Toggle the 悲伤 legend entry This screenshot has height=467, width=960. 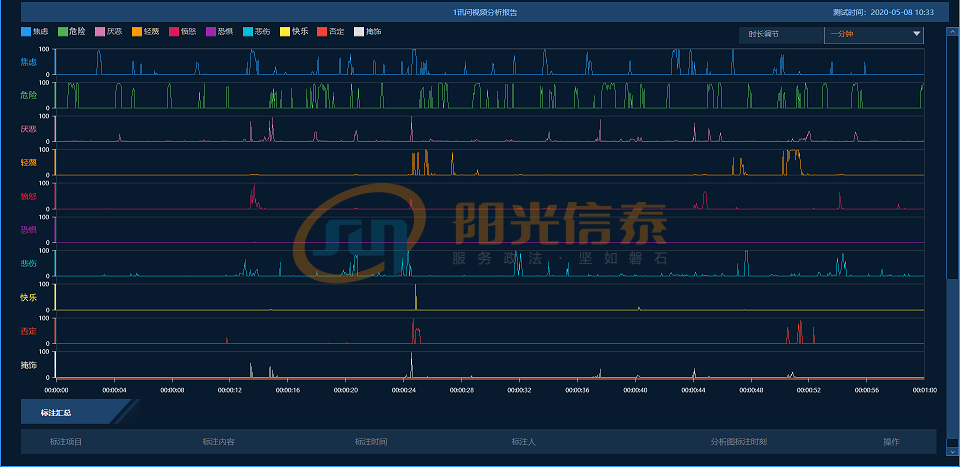tap(258, 31)
